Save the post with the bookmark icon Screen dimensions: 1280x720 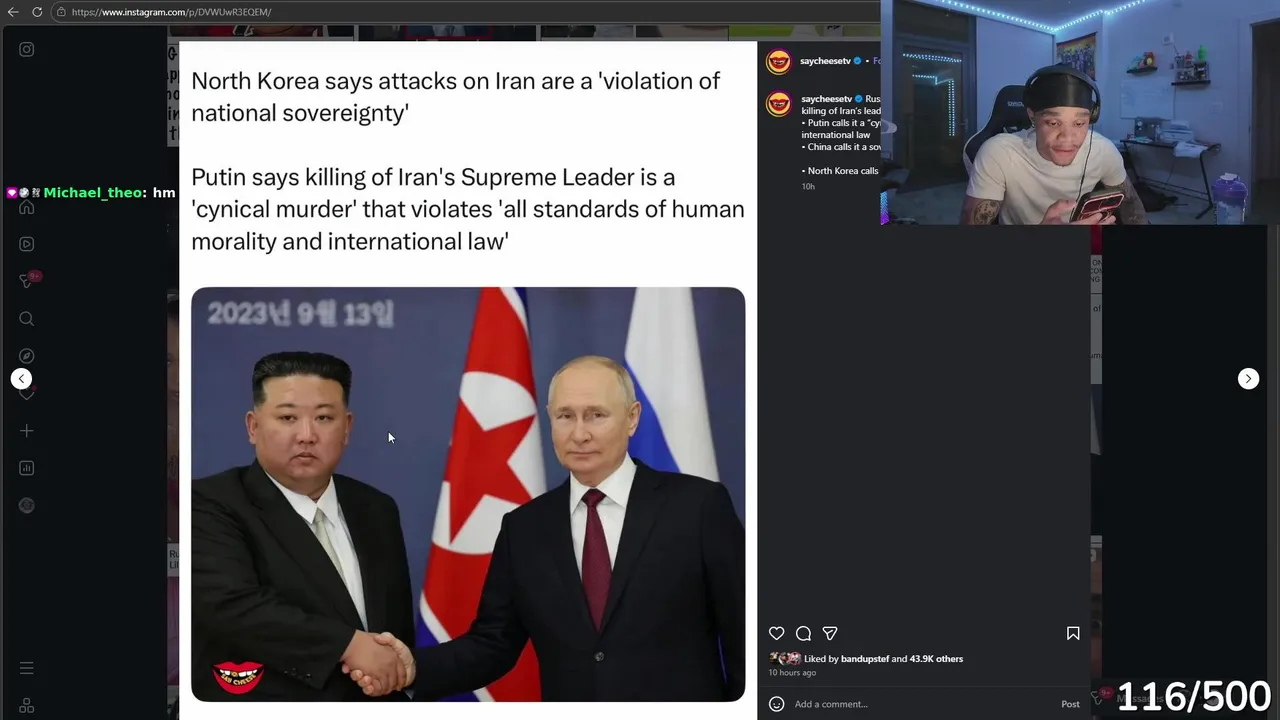click(1073, 633)
